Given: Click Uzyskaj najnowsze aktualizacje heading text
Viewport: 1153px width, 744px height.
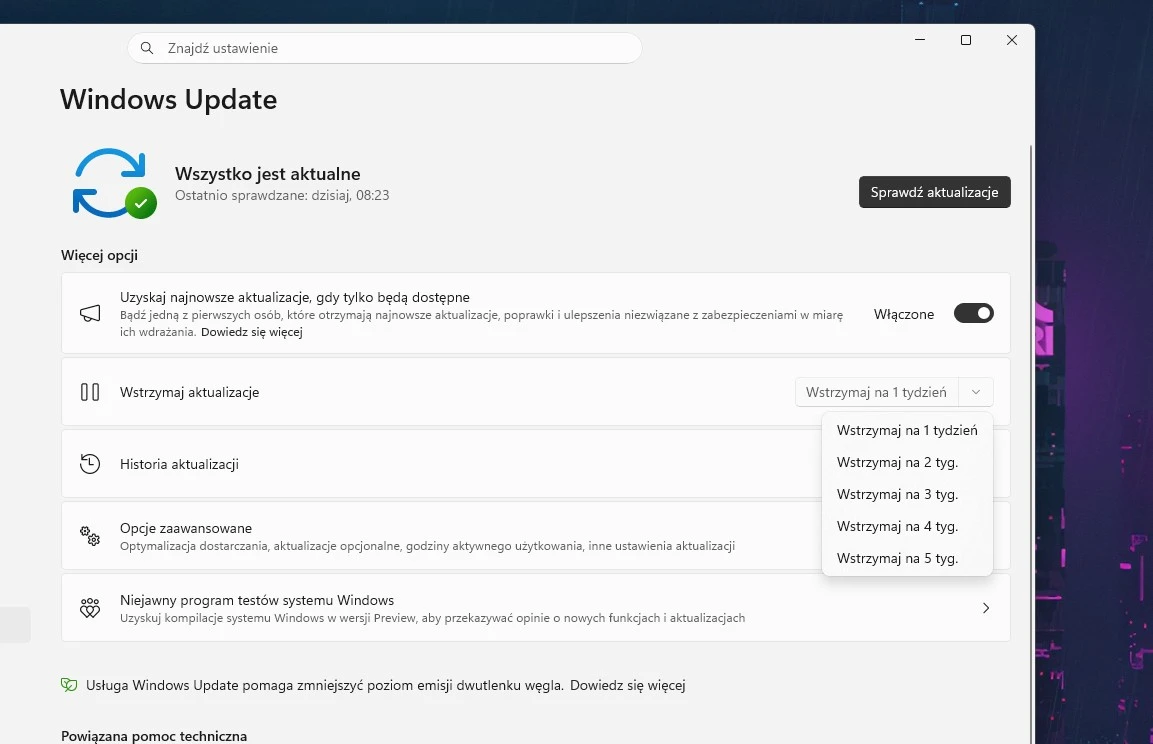Looking at the screenshot, I should (x=295, y=297).
